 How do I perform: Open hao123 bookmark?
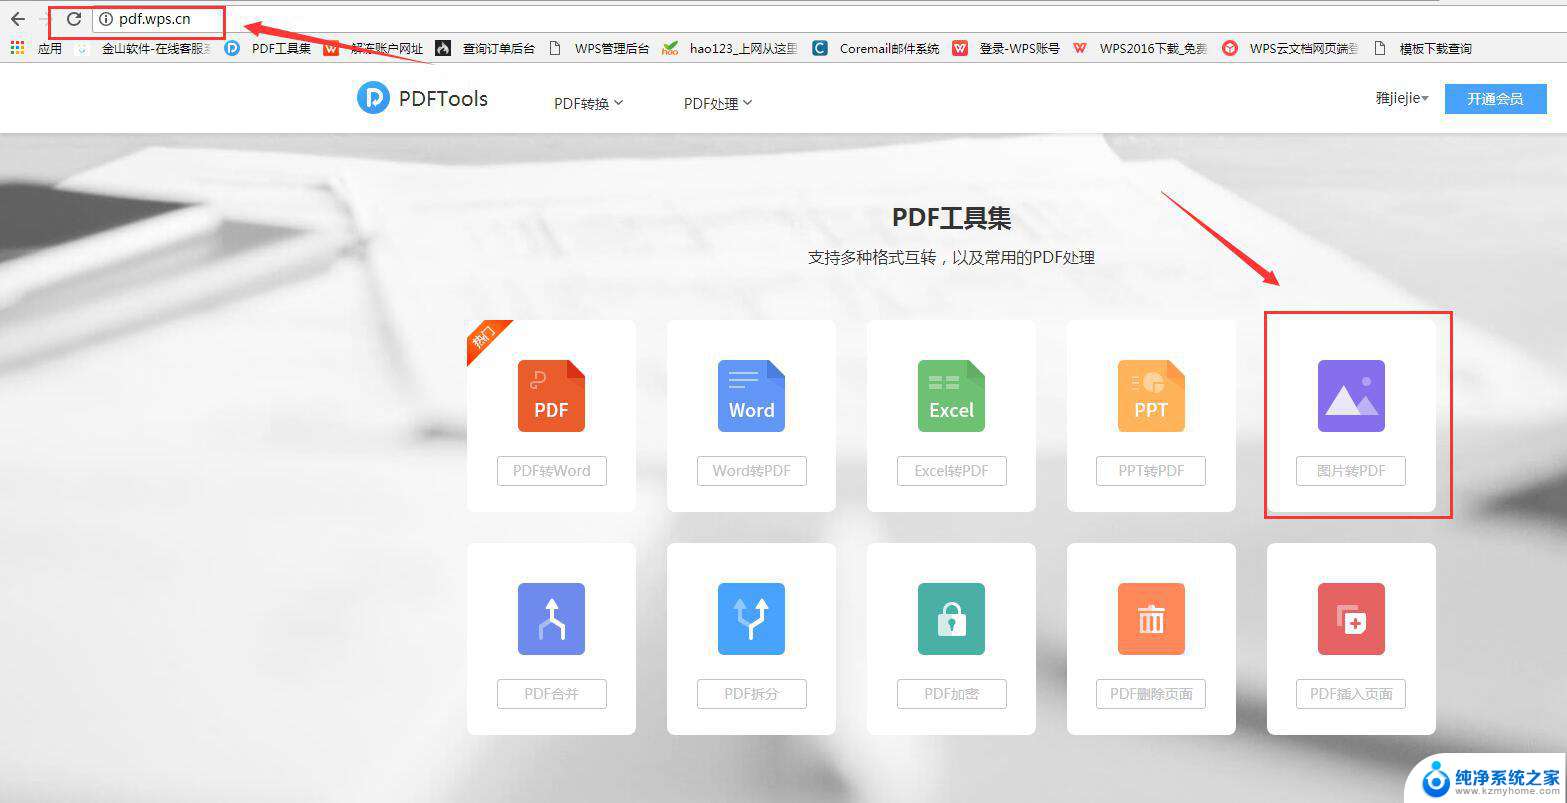pos(730,48)
